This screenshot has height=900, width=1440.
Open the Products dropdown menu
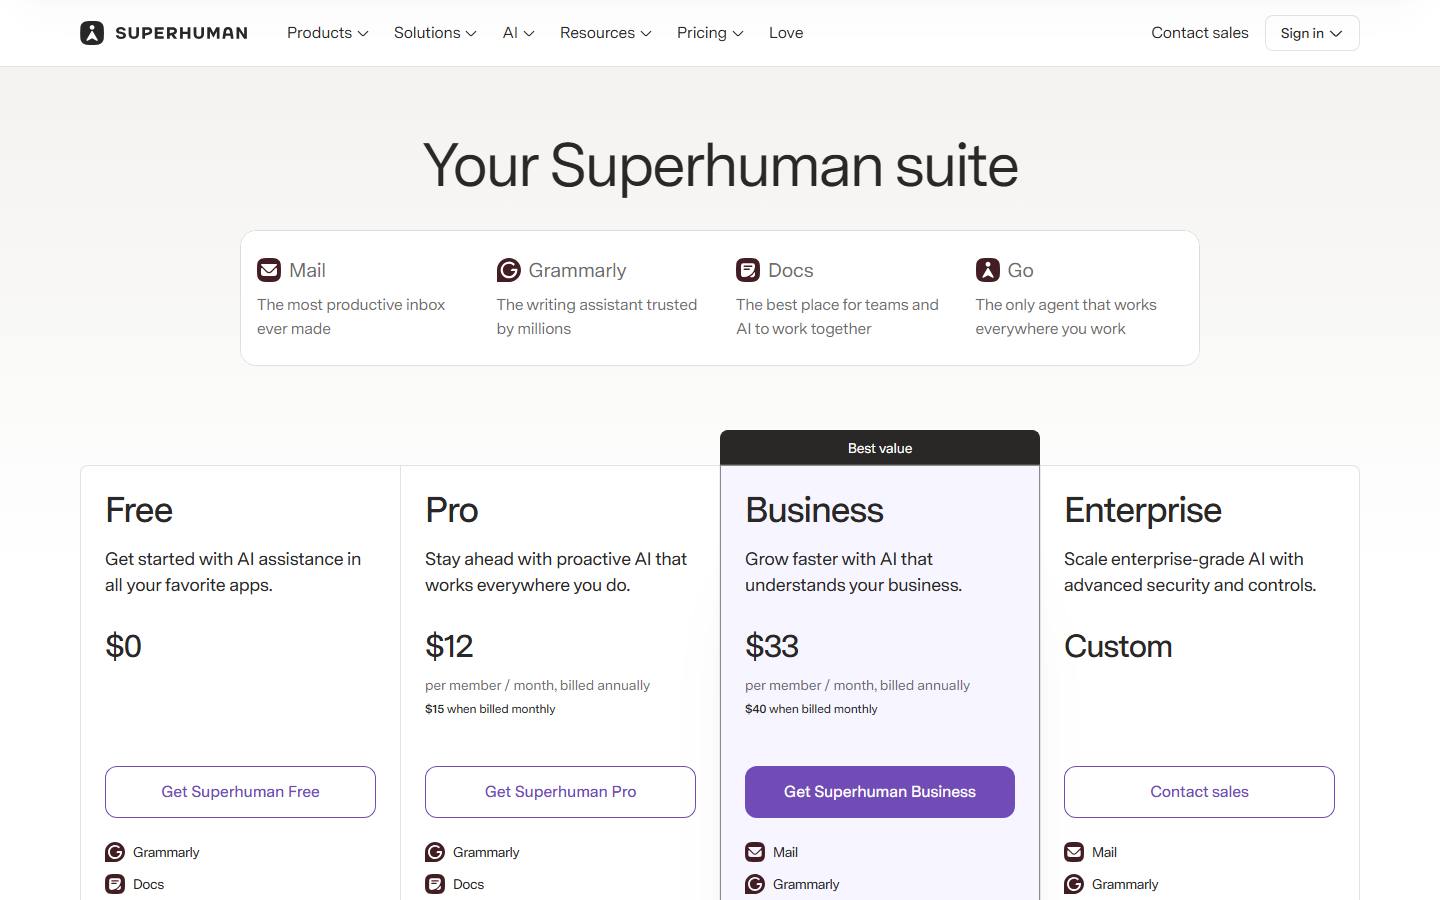pos(328,33)
